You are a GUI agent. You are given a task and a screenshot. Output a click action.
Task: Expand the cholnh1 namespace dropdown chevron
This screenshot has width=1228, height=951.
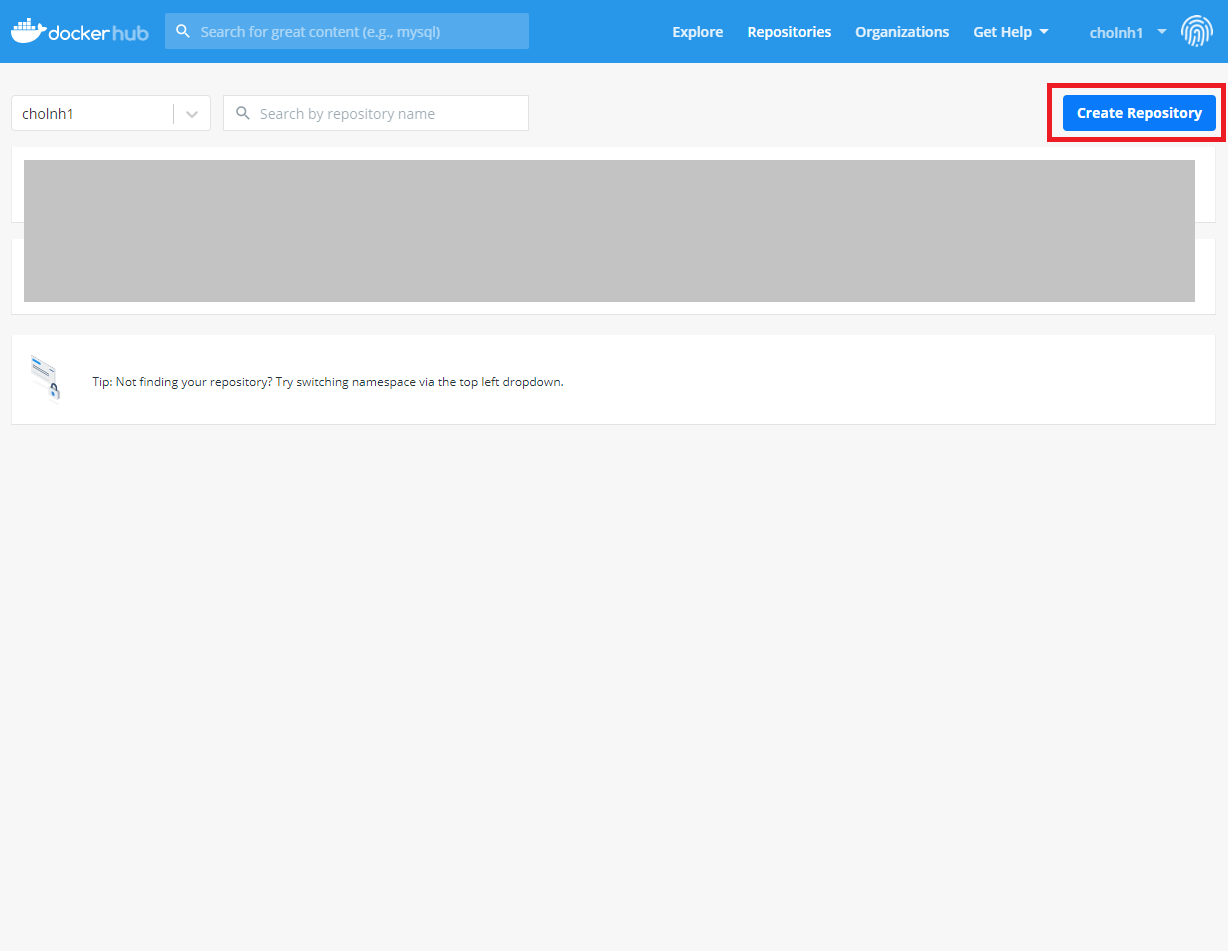point(192,114)
